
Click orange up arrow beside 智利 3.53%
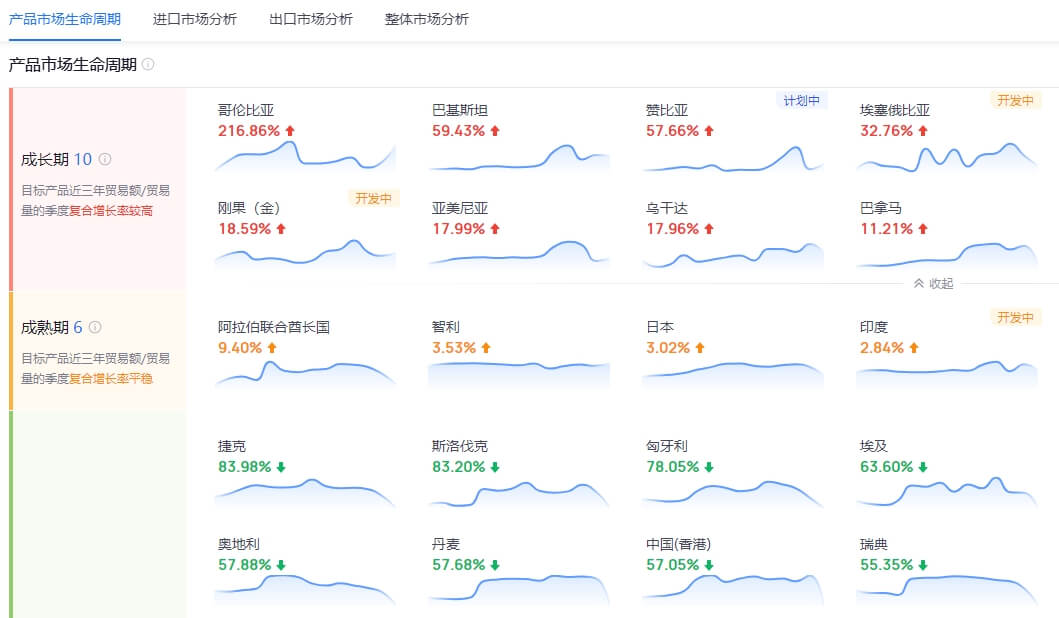(486, 348)
